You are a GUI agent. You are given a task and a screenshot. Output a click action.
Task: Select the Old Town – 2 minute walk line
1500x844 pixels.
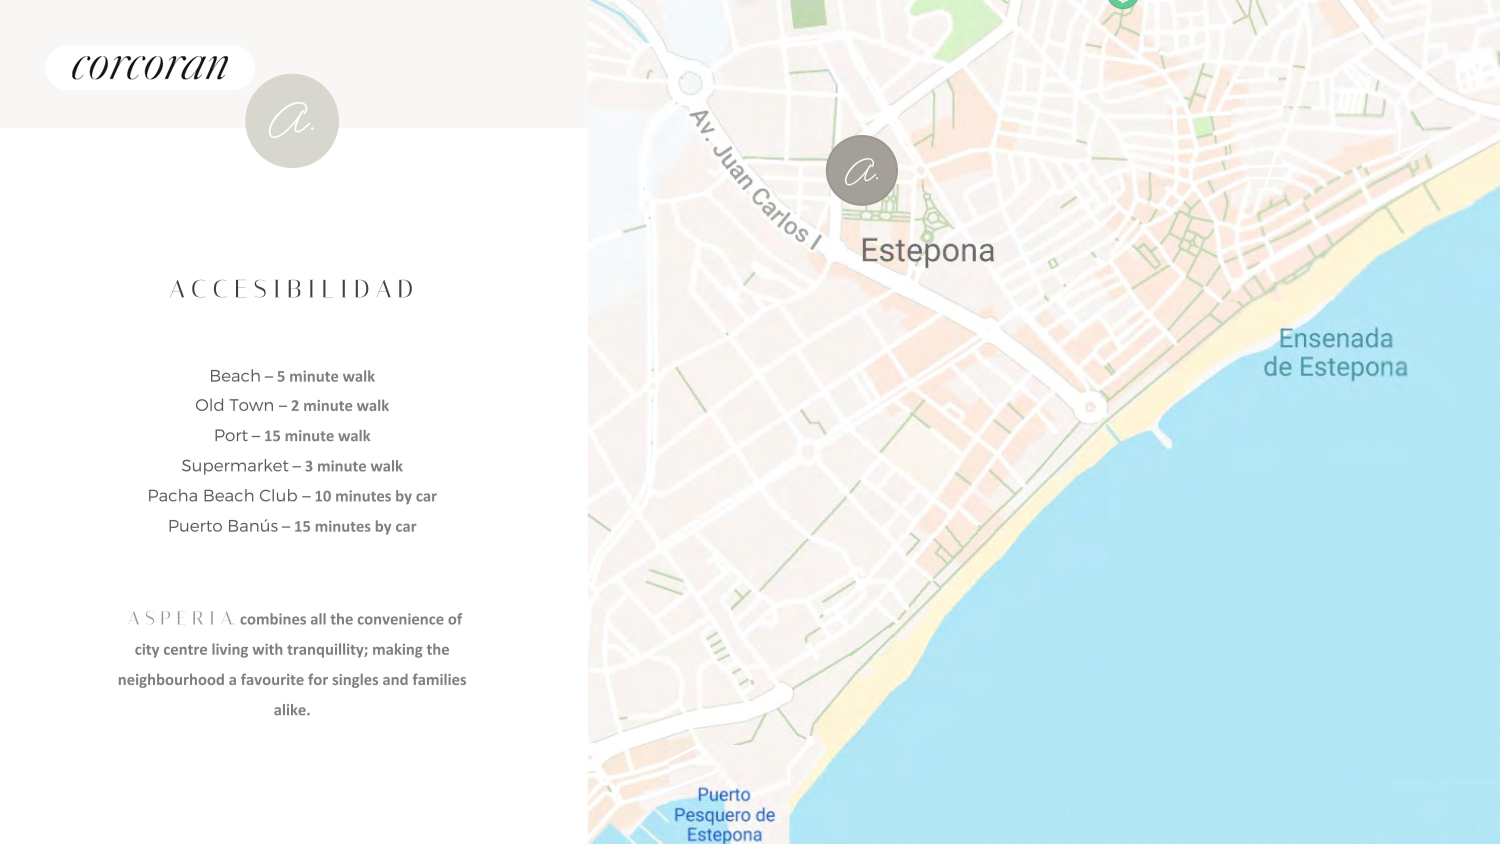[292, 405]
